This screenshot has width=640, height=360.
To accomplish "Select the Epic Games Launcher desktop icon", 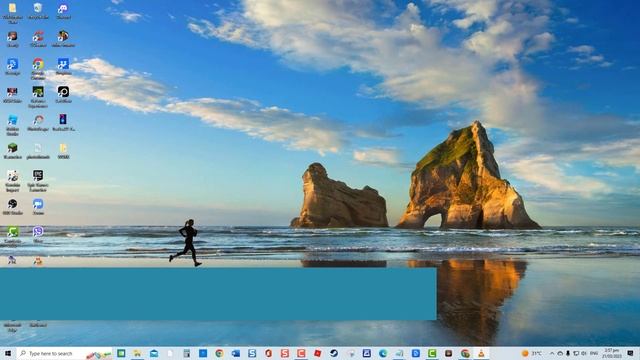I will 38,181.
